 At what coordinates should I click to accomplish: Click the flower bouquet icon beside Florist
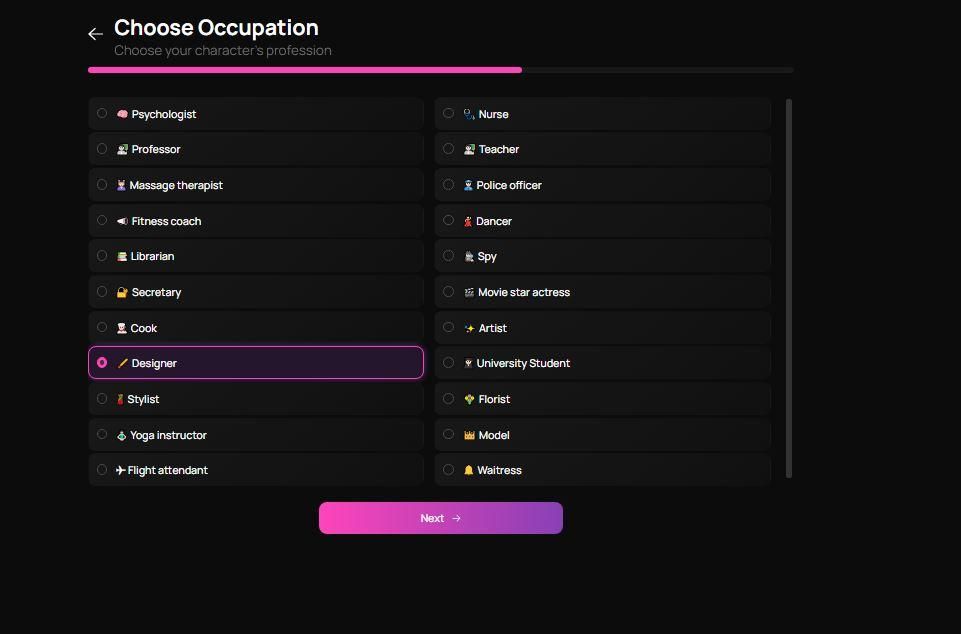(x=468, y=399)
